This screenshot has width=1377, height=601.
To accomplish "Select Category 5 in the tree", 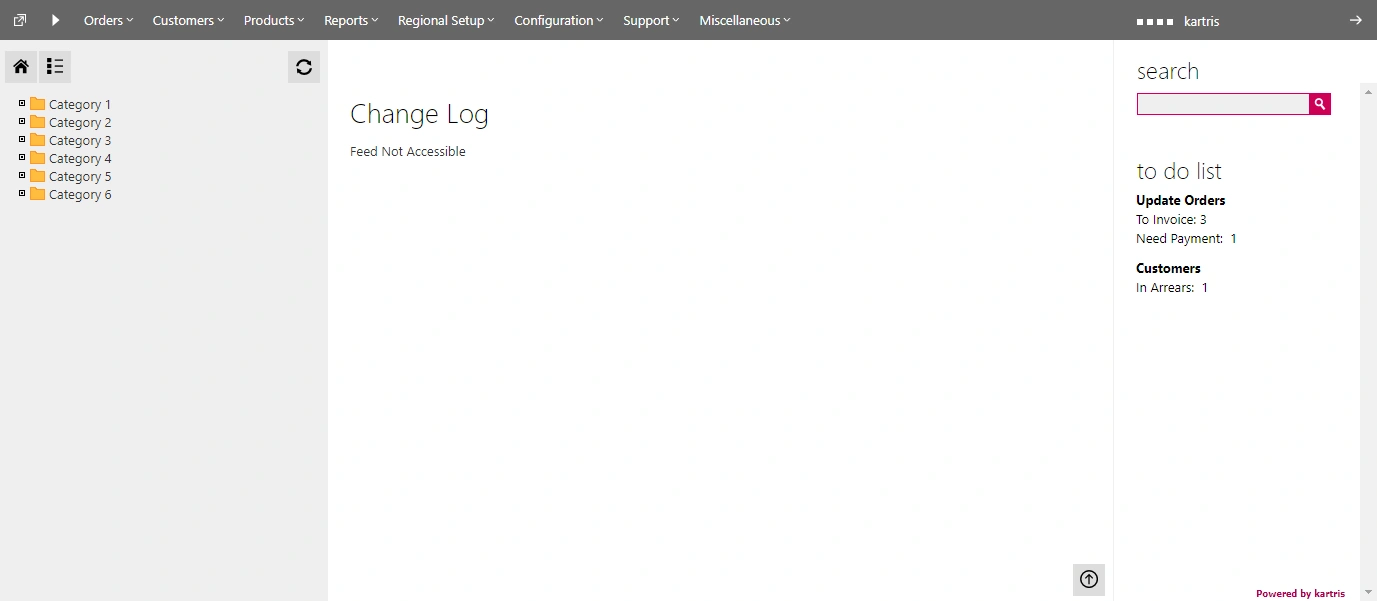I will point(80,176).
